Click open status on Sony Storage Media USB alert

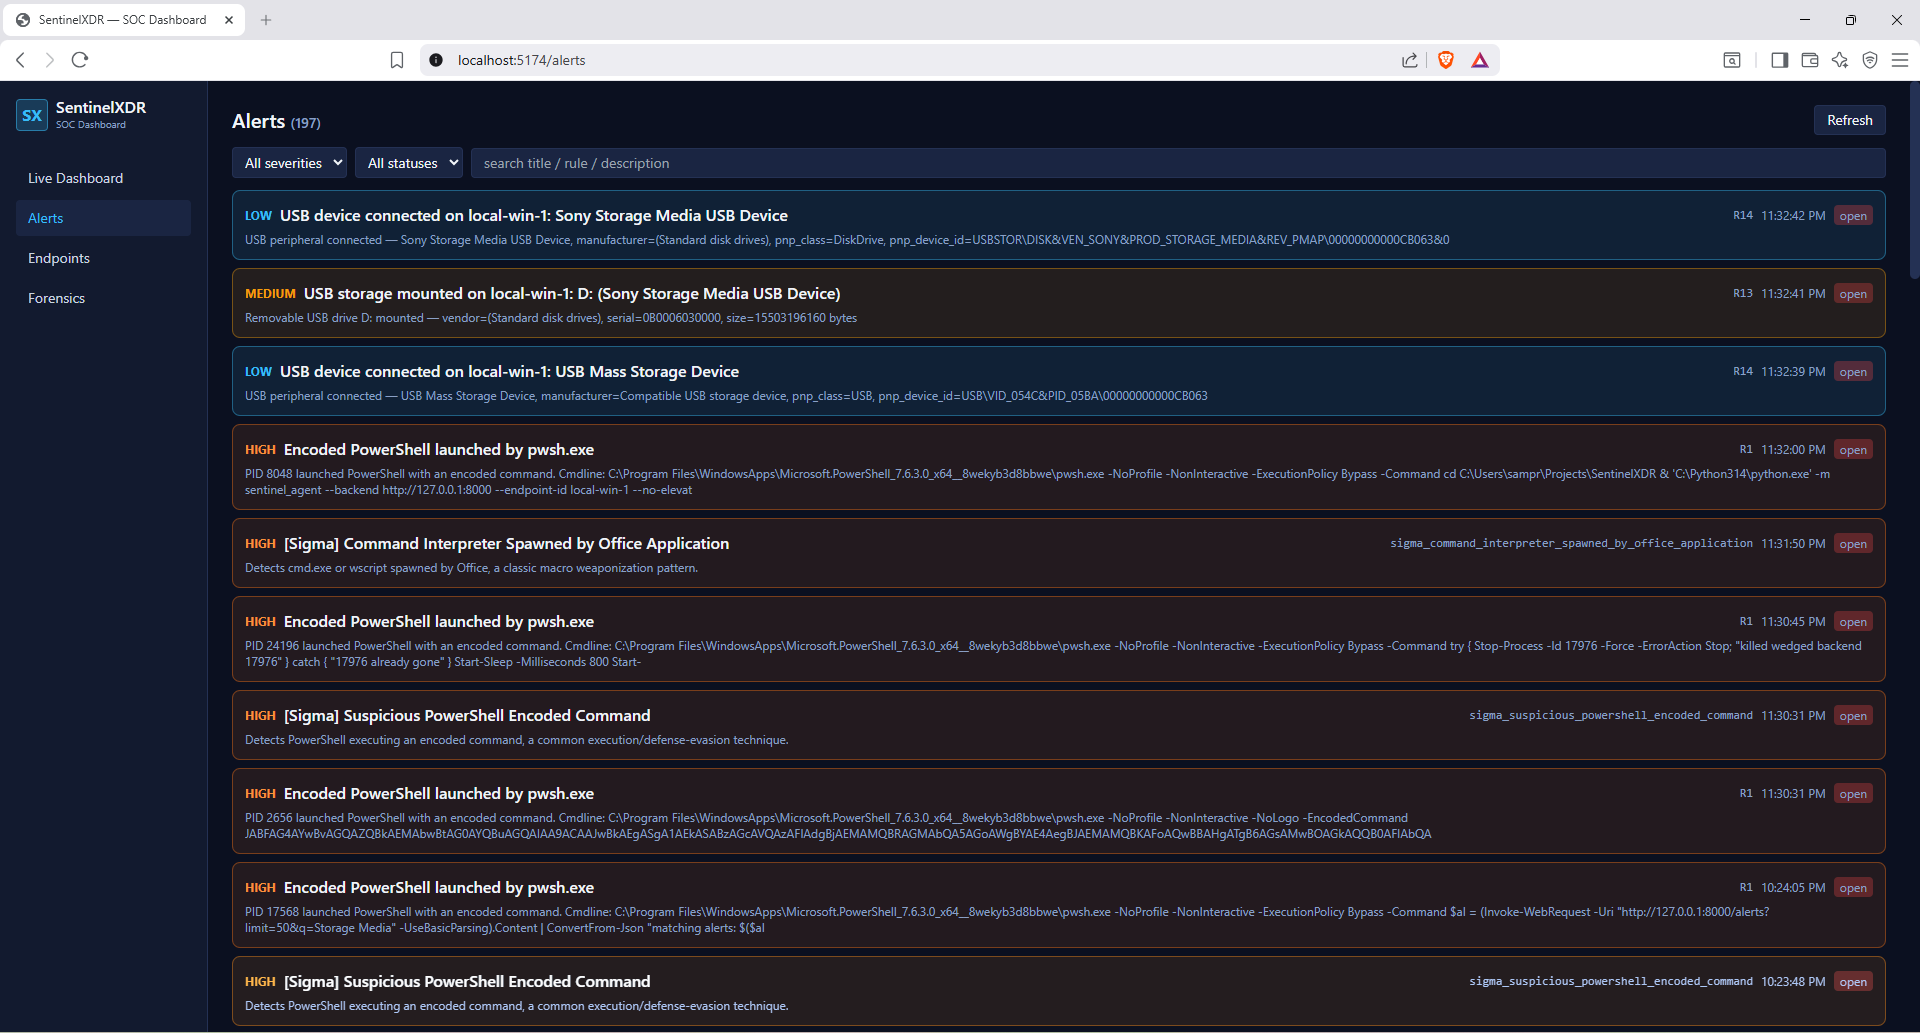1853,216
